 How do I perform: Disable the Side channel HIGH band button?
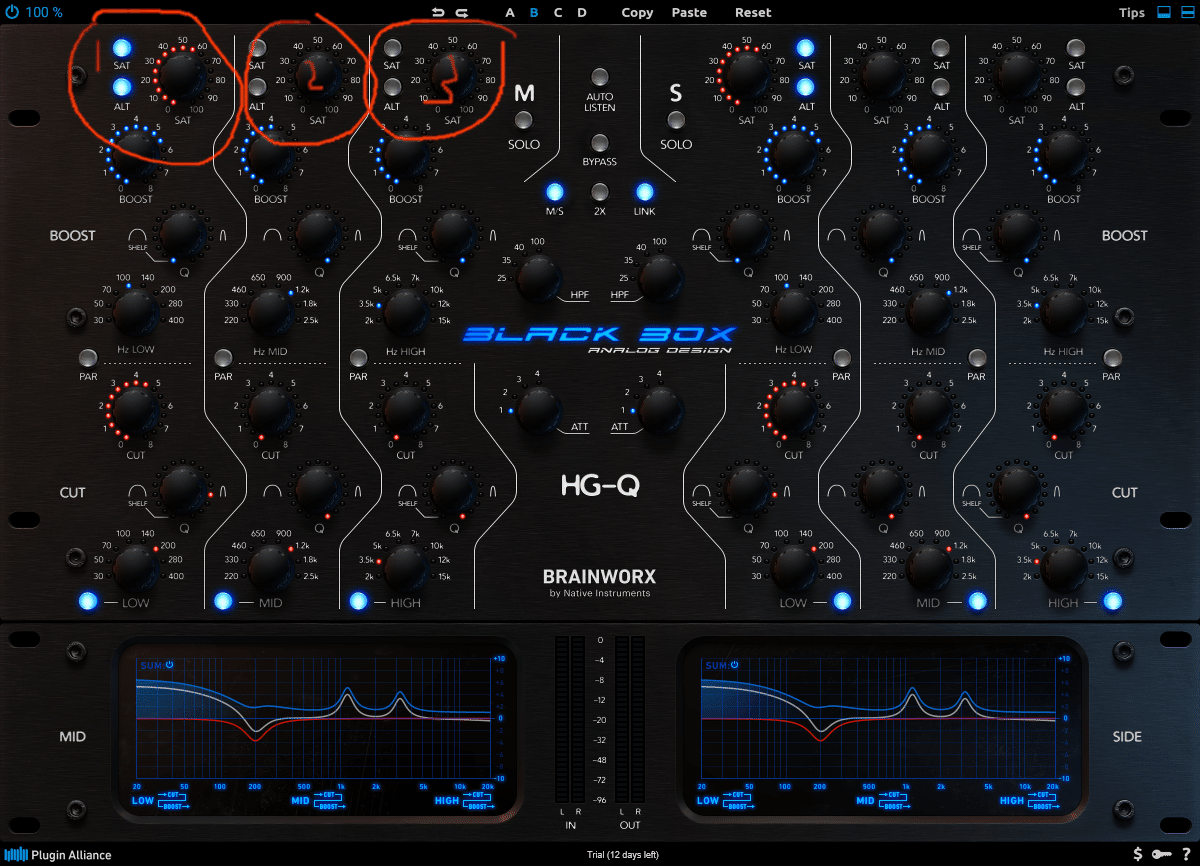tap(1111, 602)
